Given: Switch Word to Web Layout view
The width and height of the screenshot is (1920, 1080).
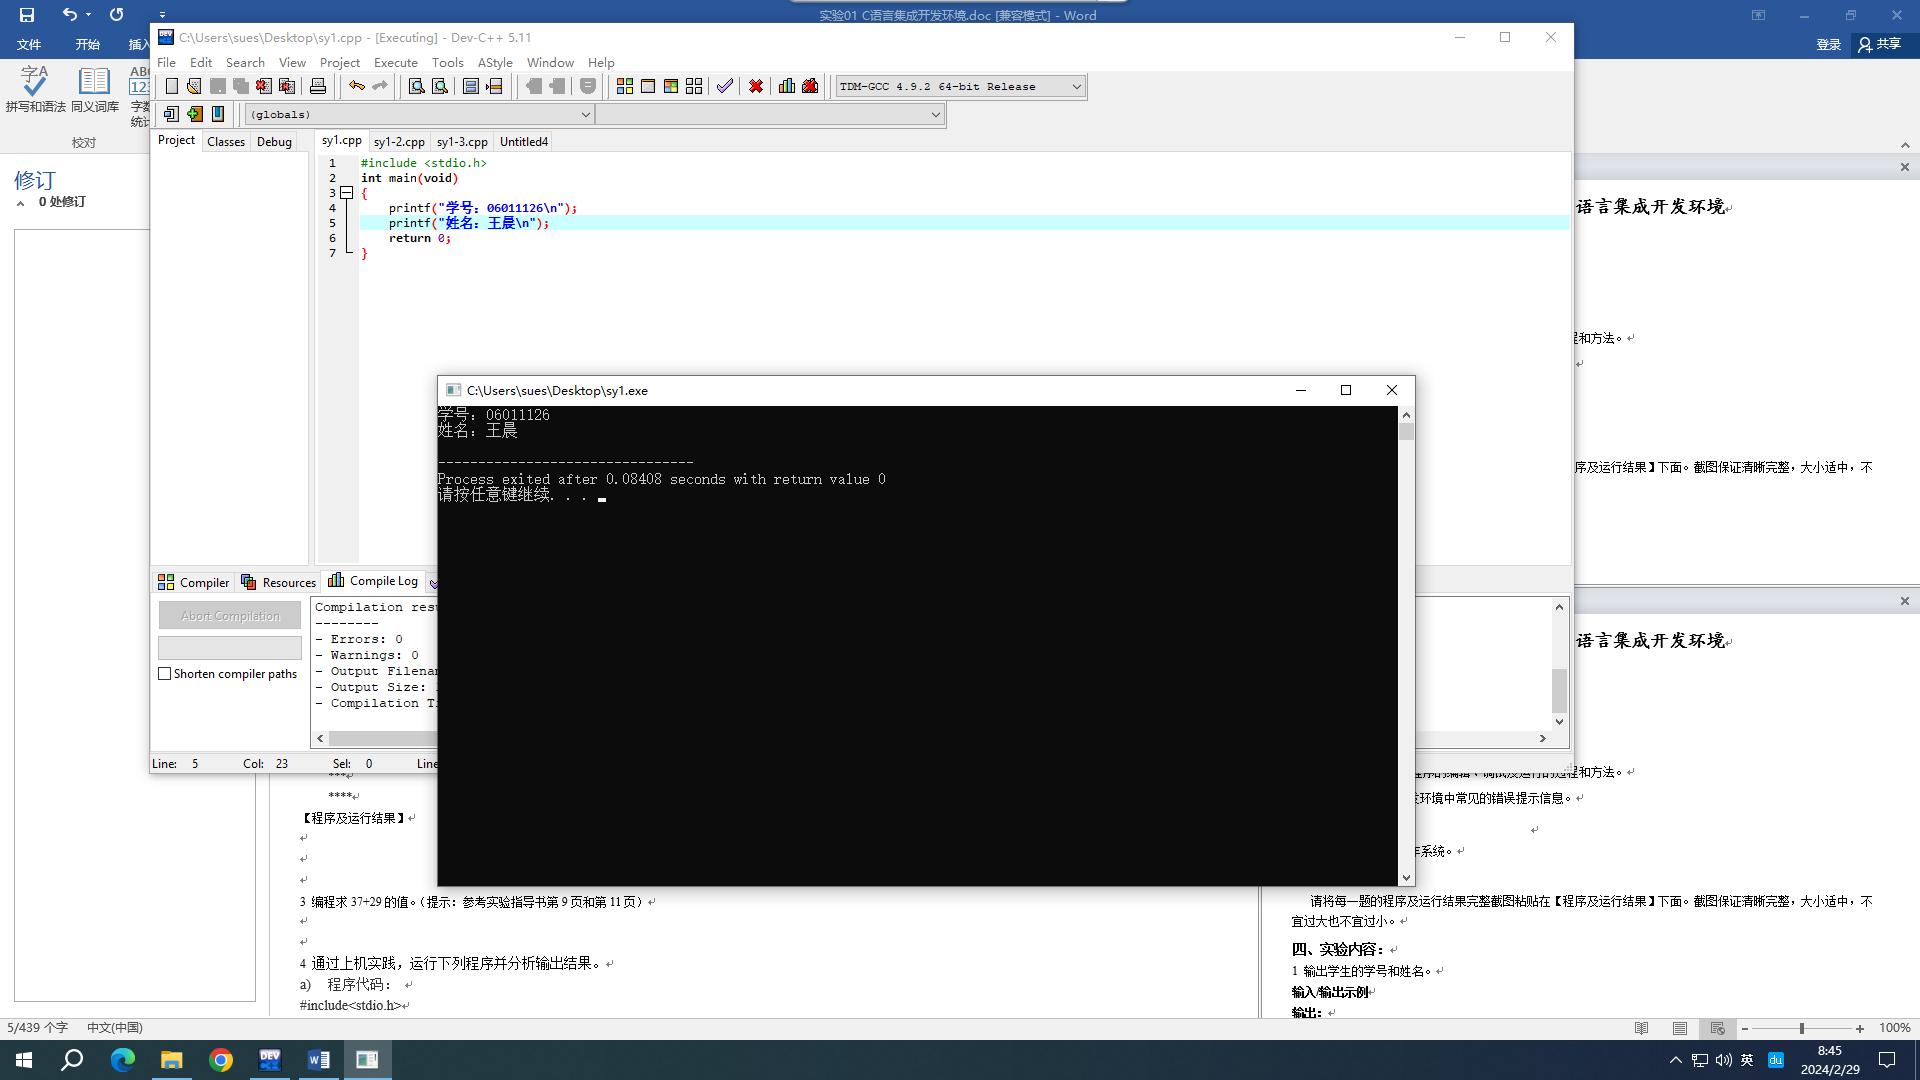Looking at the screenshot, I should tap(1718, 1028).
